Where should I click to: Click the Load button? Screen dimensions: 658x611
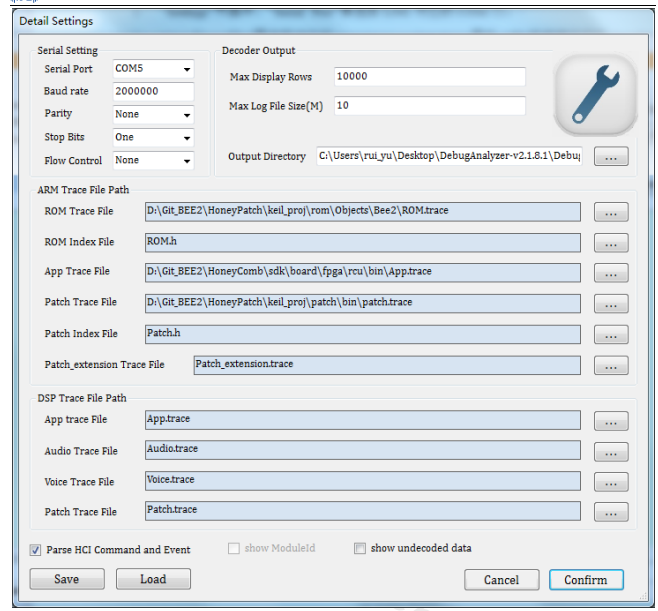coord(153,579)
